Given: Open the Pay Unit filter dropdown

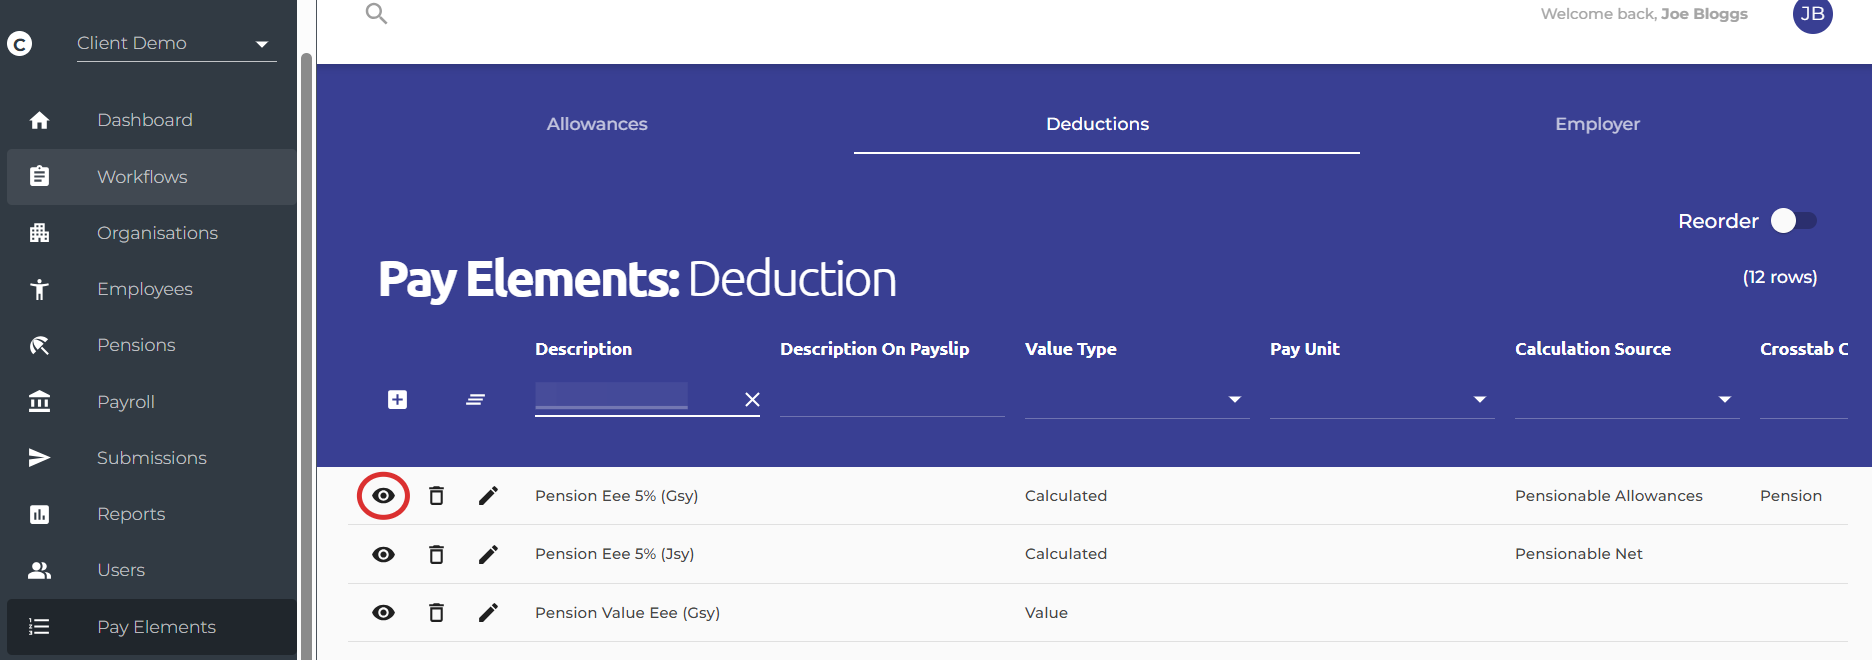Looking at the screenshot, I should tap(1382, 400).
